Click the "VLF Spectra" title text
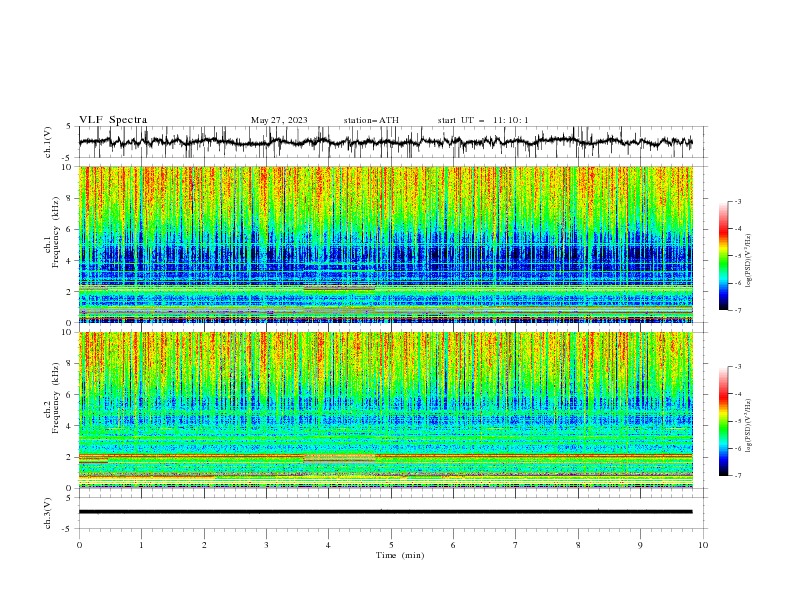The image size is (792, 612). click(x=113, y=120)
